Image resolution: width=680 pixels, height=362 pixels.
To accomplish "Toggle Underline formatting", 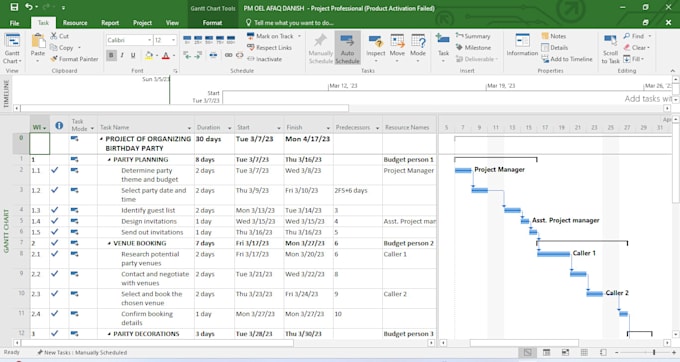I will click(133, 55).
